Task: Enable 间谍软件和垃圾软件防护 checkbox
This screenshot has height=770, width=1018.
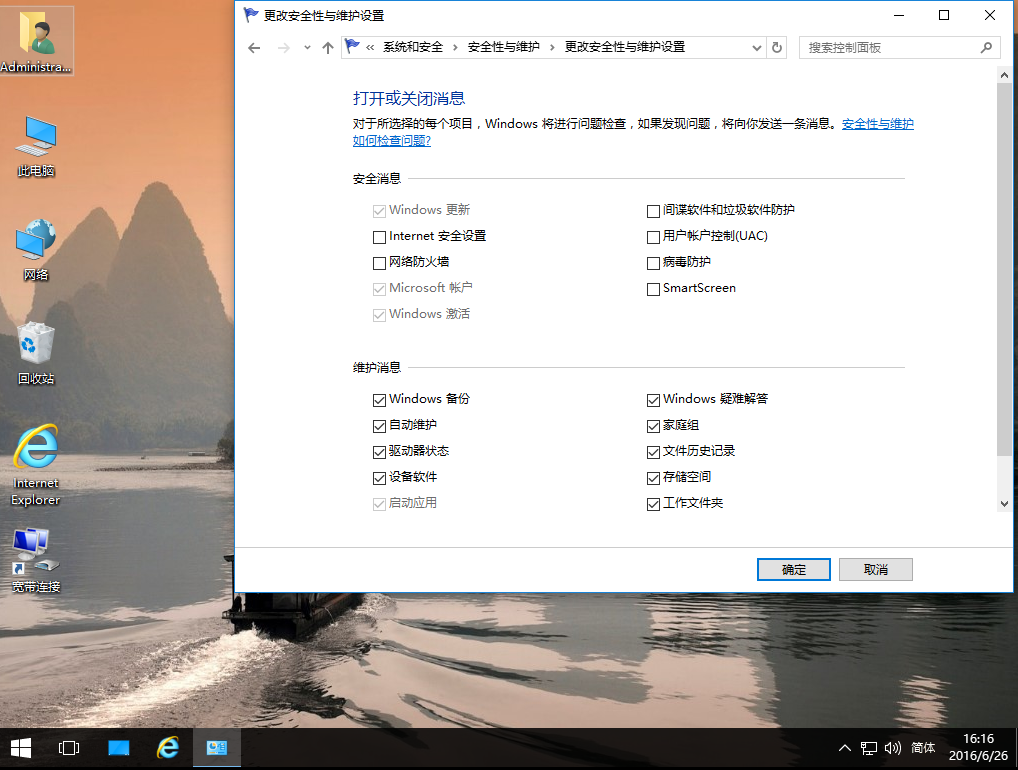Action: tap(654, 211)
